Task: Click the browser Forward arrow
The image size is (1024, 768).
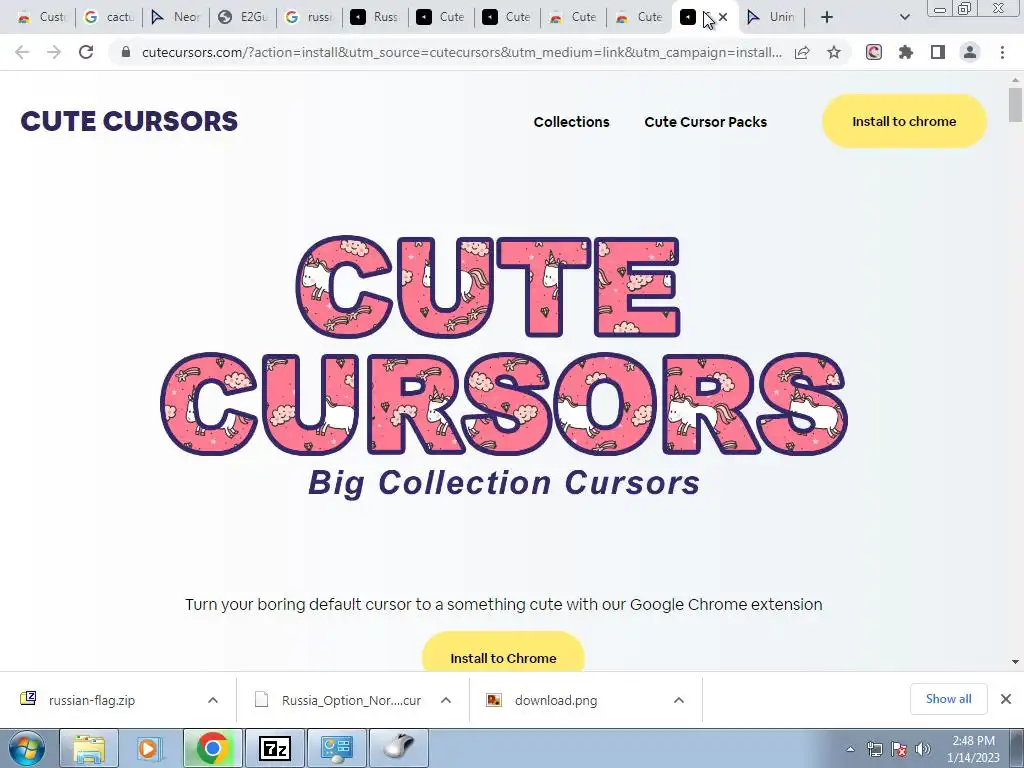Action: click(x=54, y=52)
